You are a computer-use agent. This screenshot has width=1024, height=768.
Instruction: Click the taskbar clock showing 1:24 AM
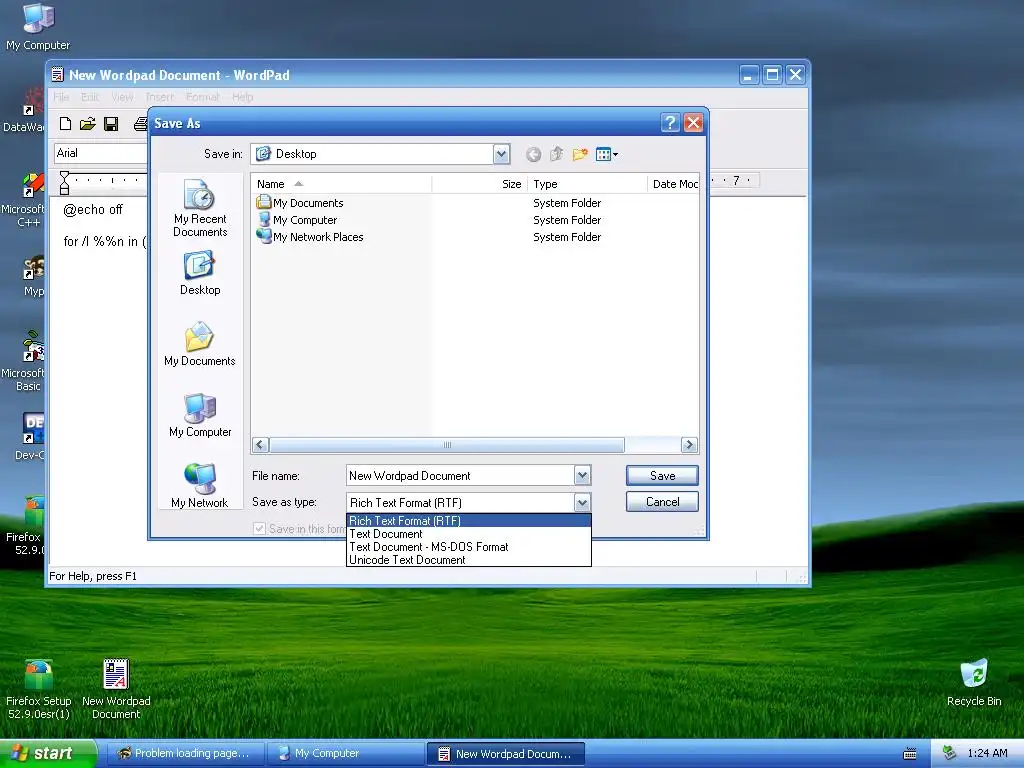[987, 753]
